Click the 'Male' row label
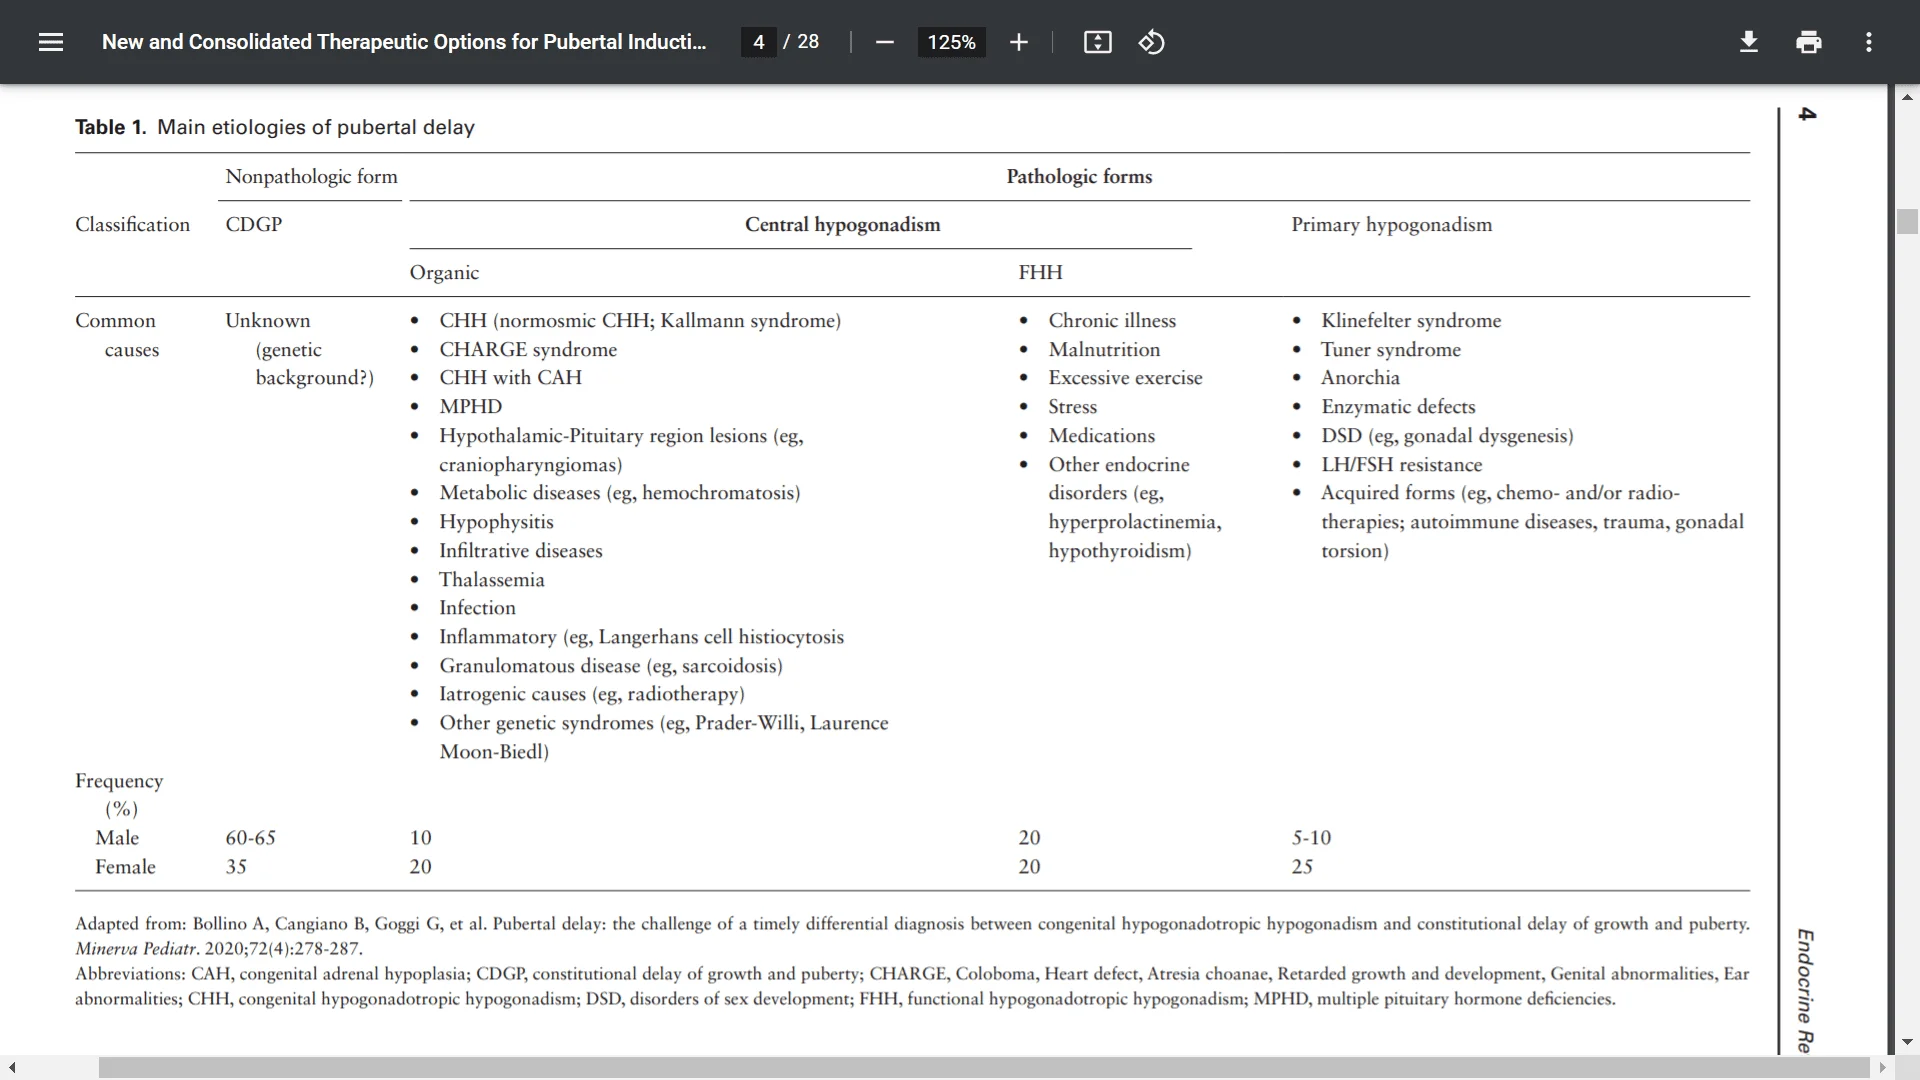This screenshot has width=1920, height=1080. click(x=117, y=838)
